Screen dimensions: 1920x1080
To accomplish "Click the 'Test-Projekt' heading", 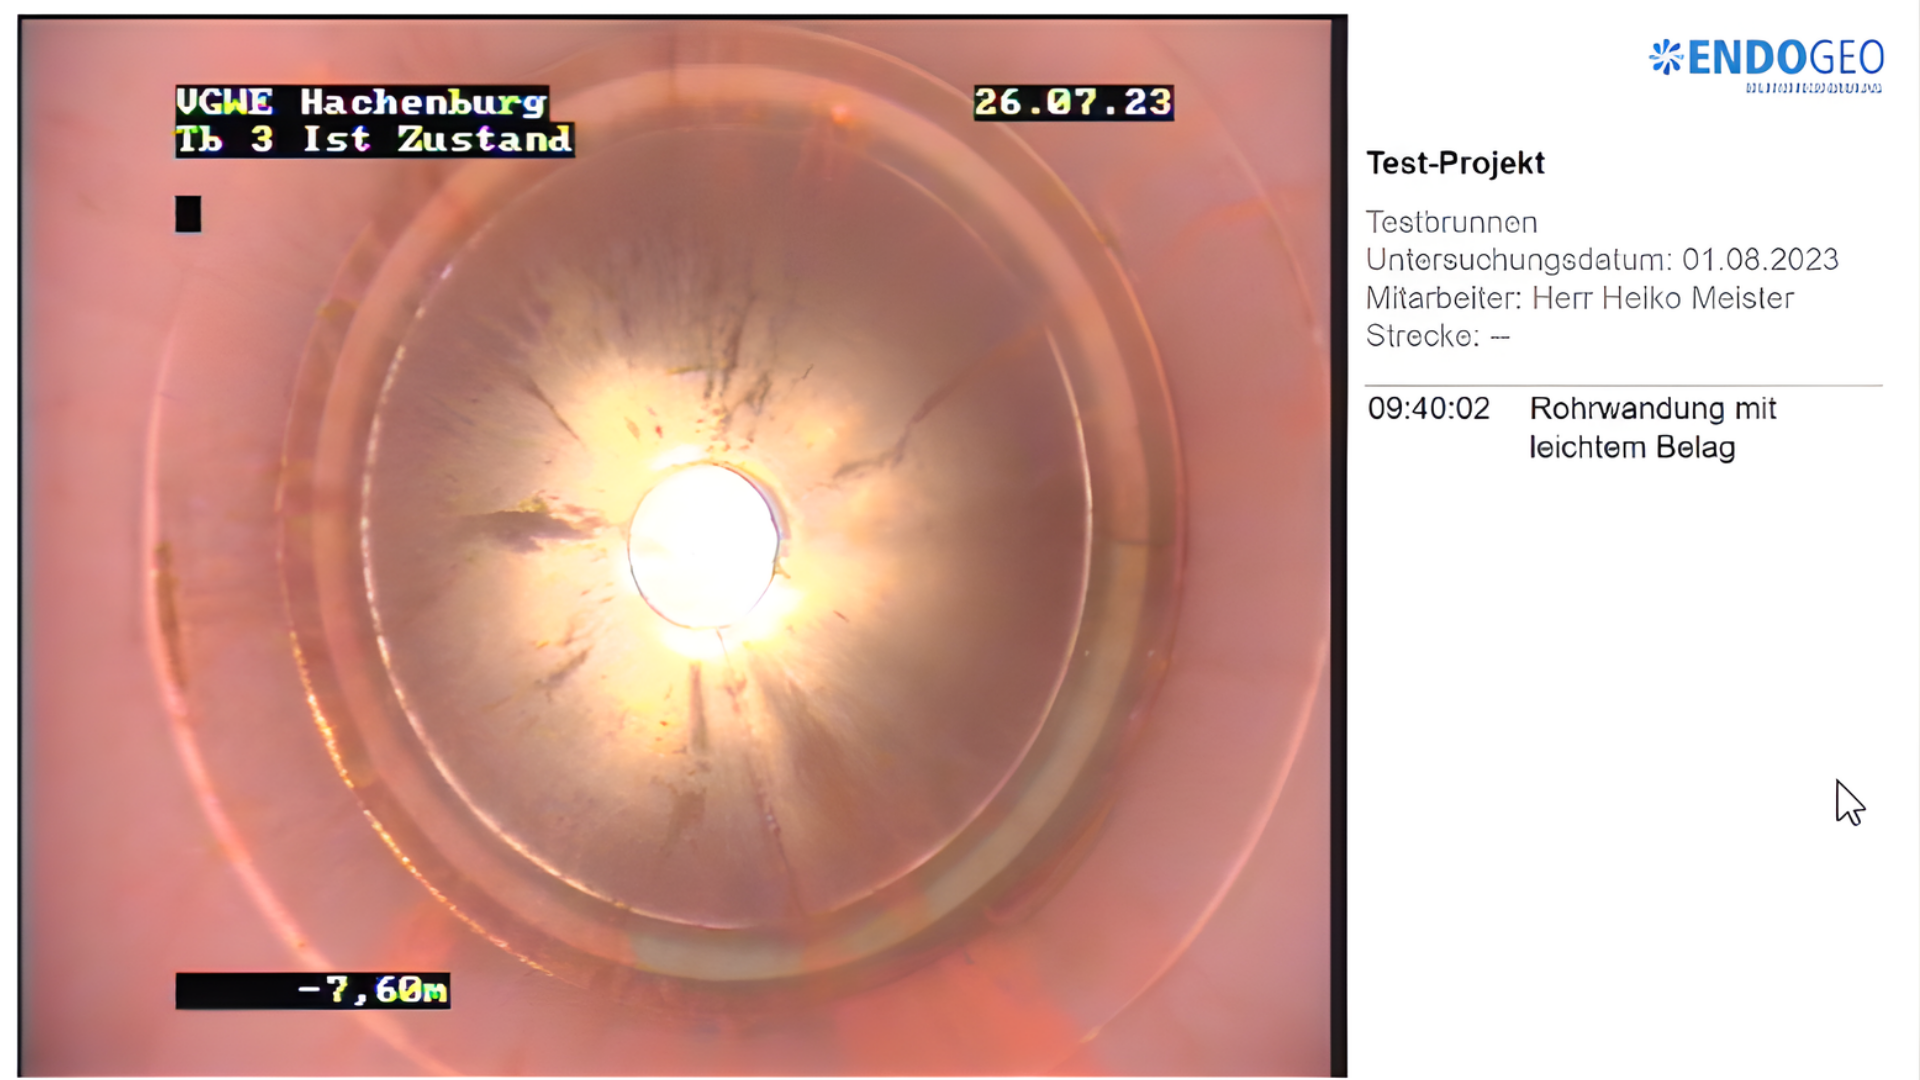I will coord(1455,163).
